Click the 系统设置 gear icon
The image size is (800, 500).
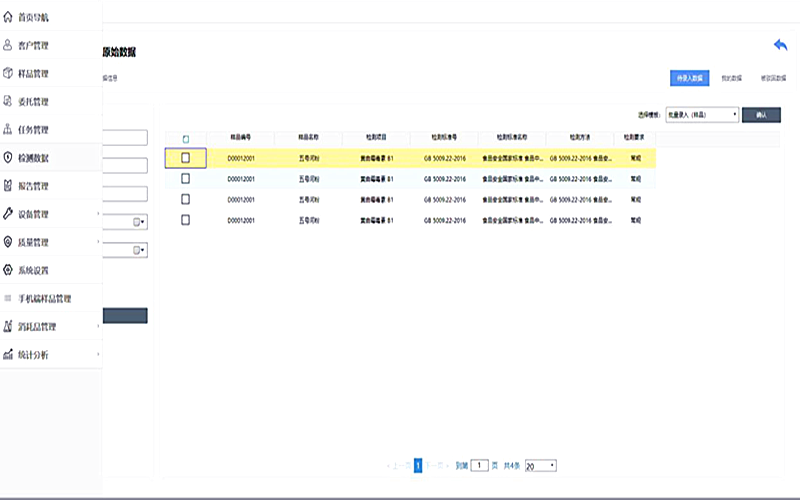(x=9, y=269)
